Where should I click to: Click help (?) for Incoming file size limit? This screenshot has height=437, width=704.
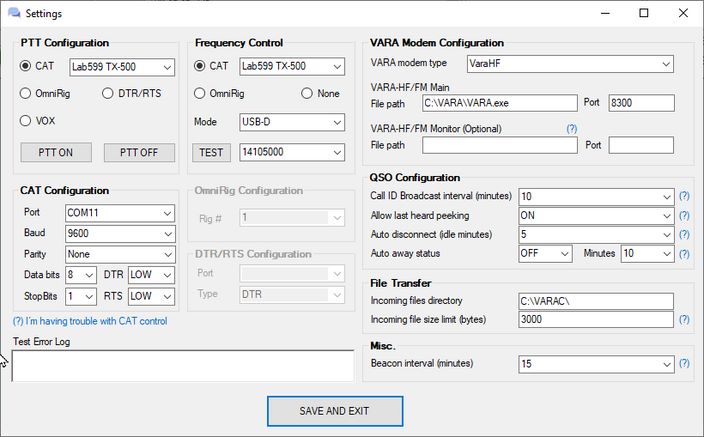[x=684, y=319]
